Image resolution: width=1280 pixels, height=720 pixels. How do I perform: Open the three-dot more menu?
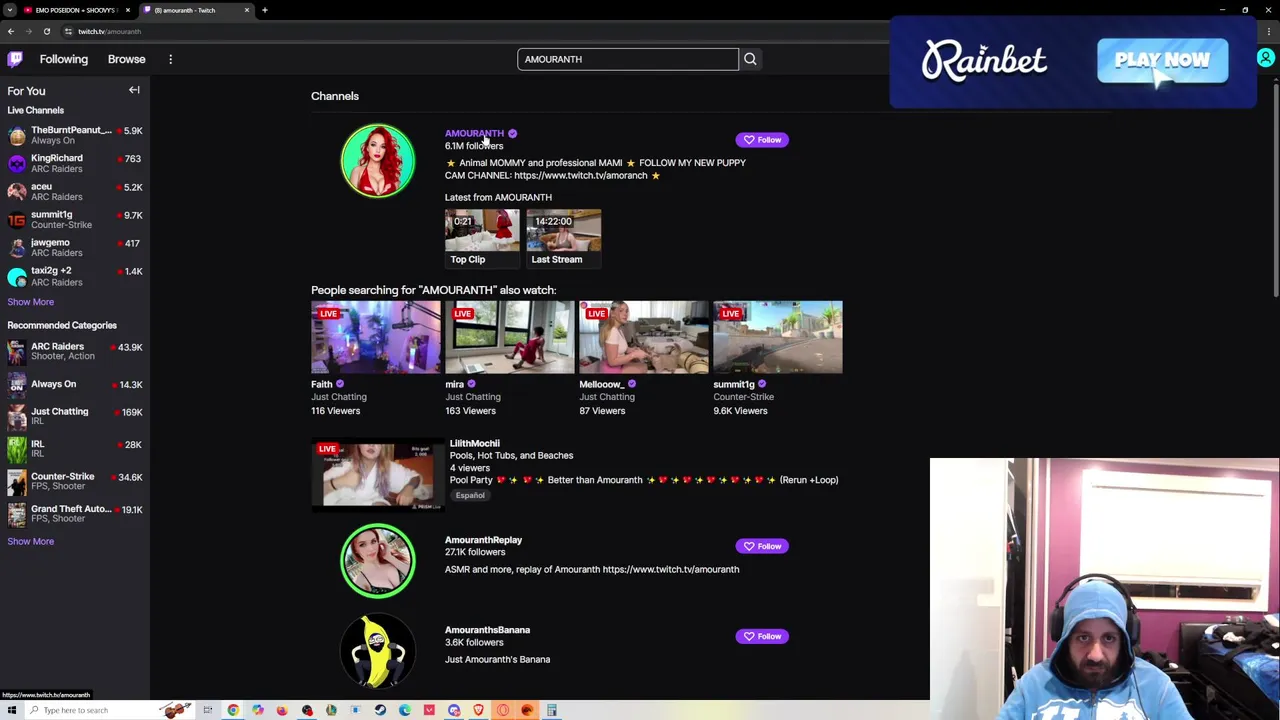170,59
